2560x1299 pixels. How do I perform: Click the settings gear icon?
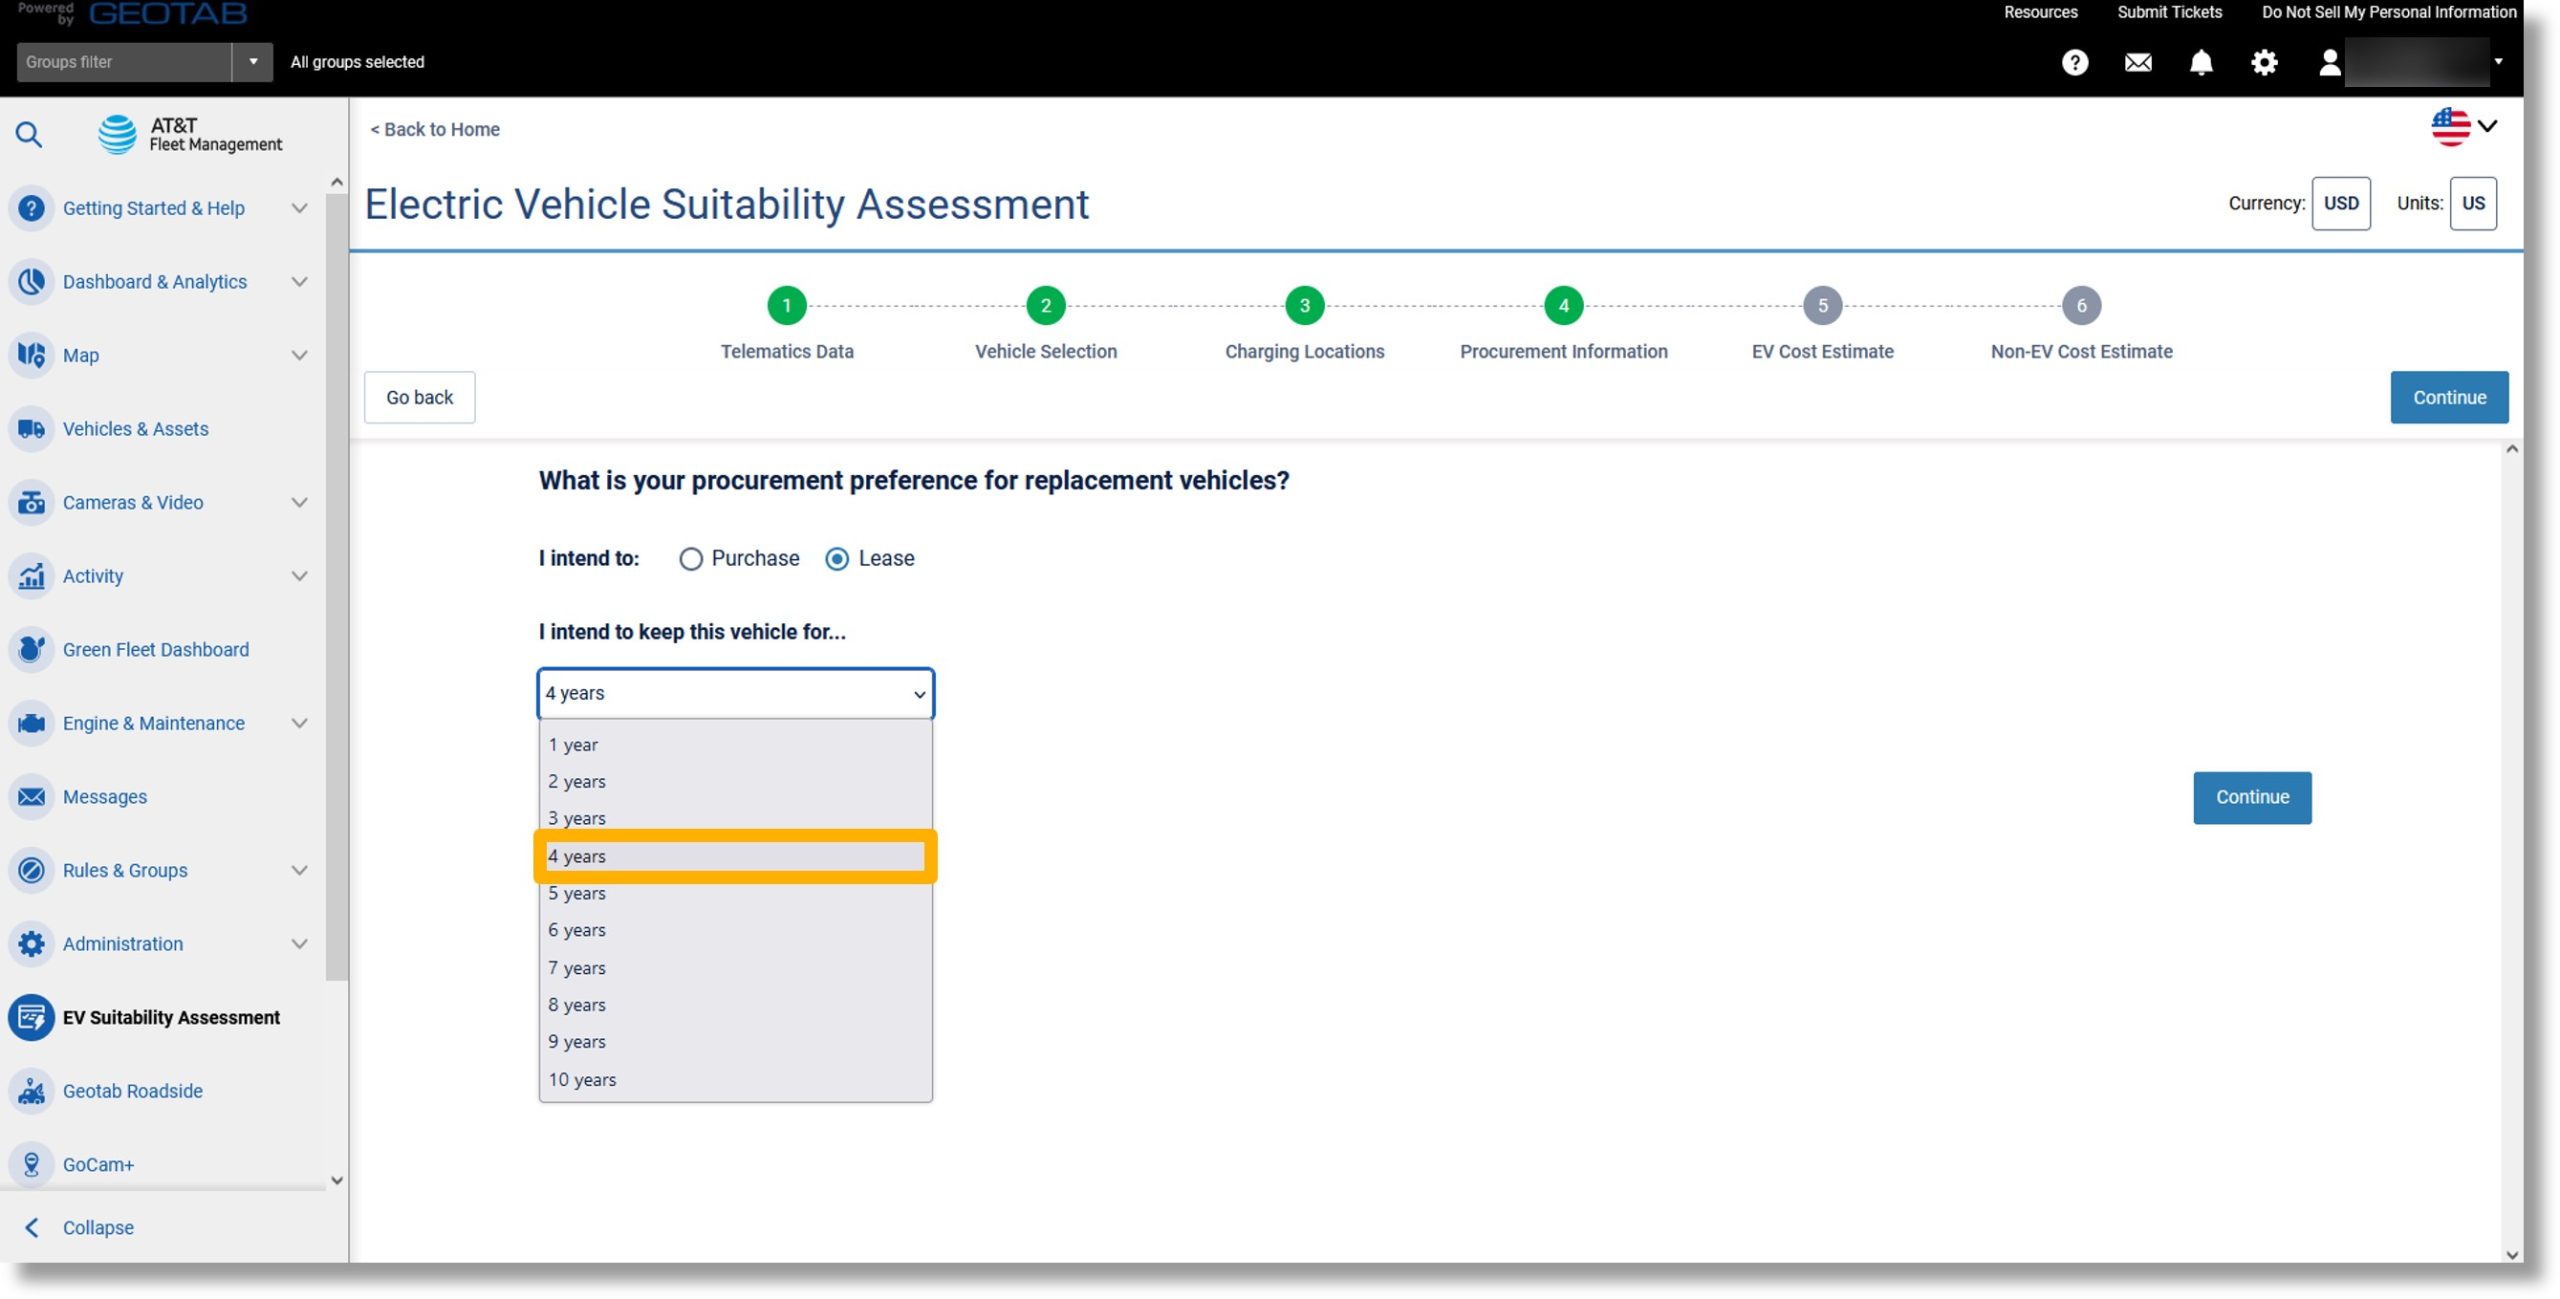tap(2265, 61)
